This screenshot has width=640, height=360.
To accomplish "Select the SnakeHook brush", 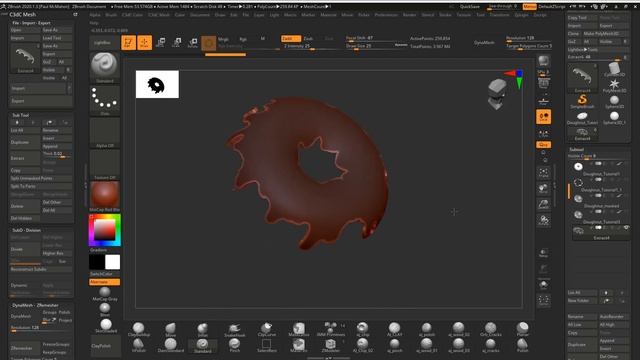I will pyautogui.click(x=234, y=329).
